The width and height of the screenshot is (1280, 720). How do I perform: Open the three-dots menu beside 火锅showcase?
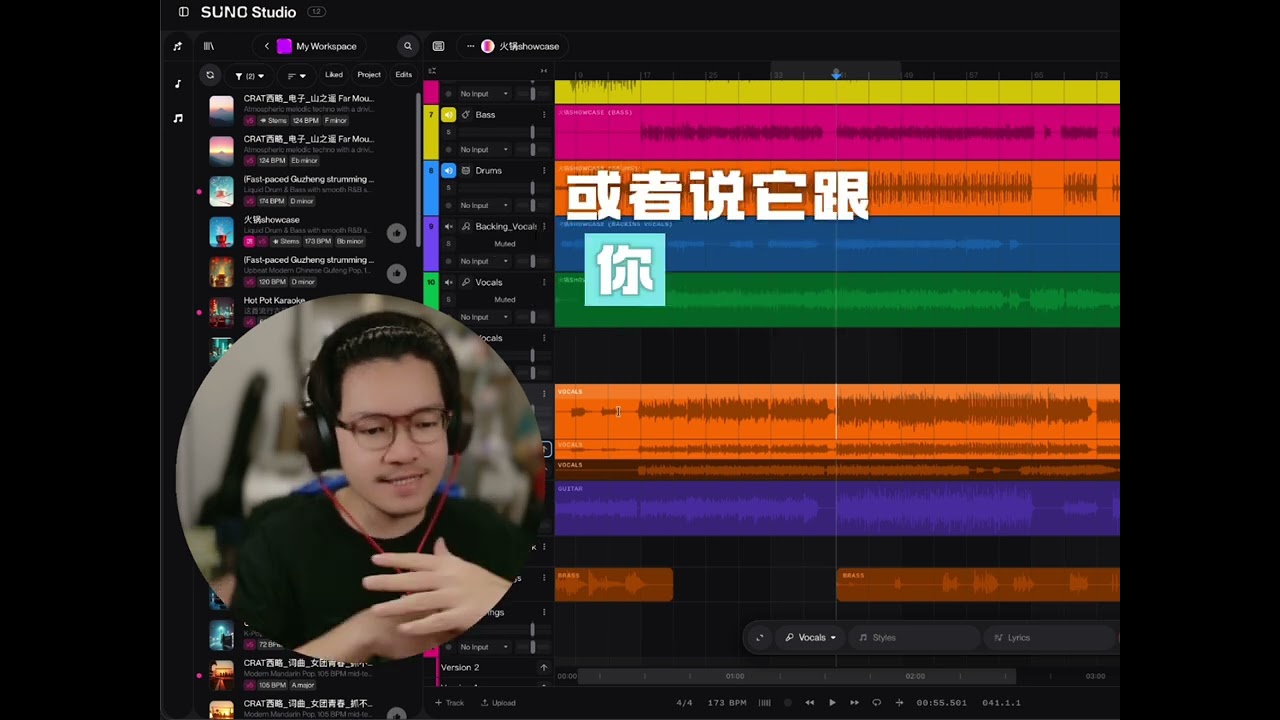coord(470,46)
